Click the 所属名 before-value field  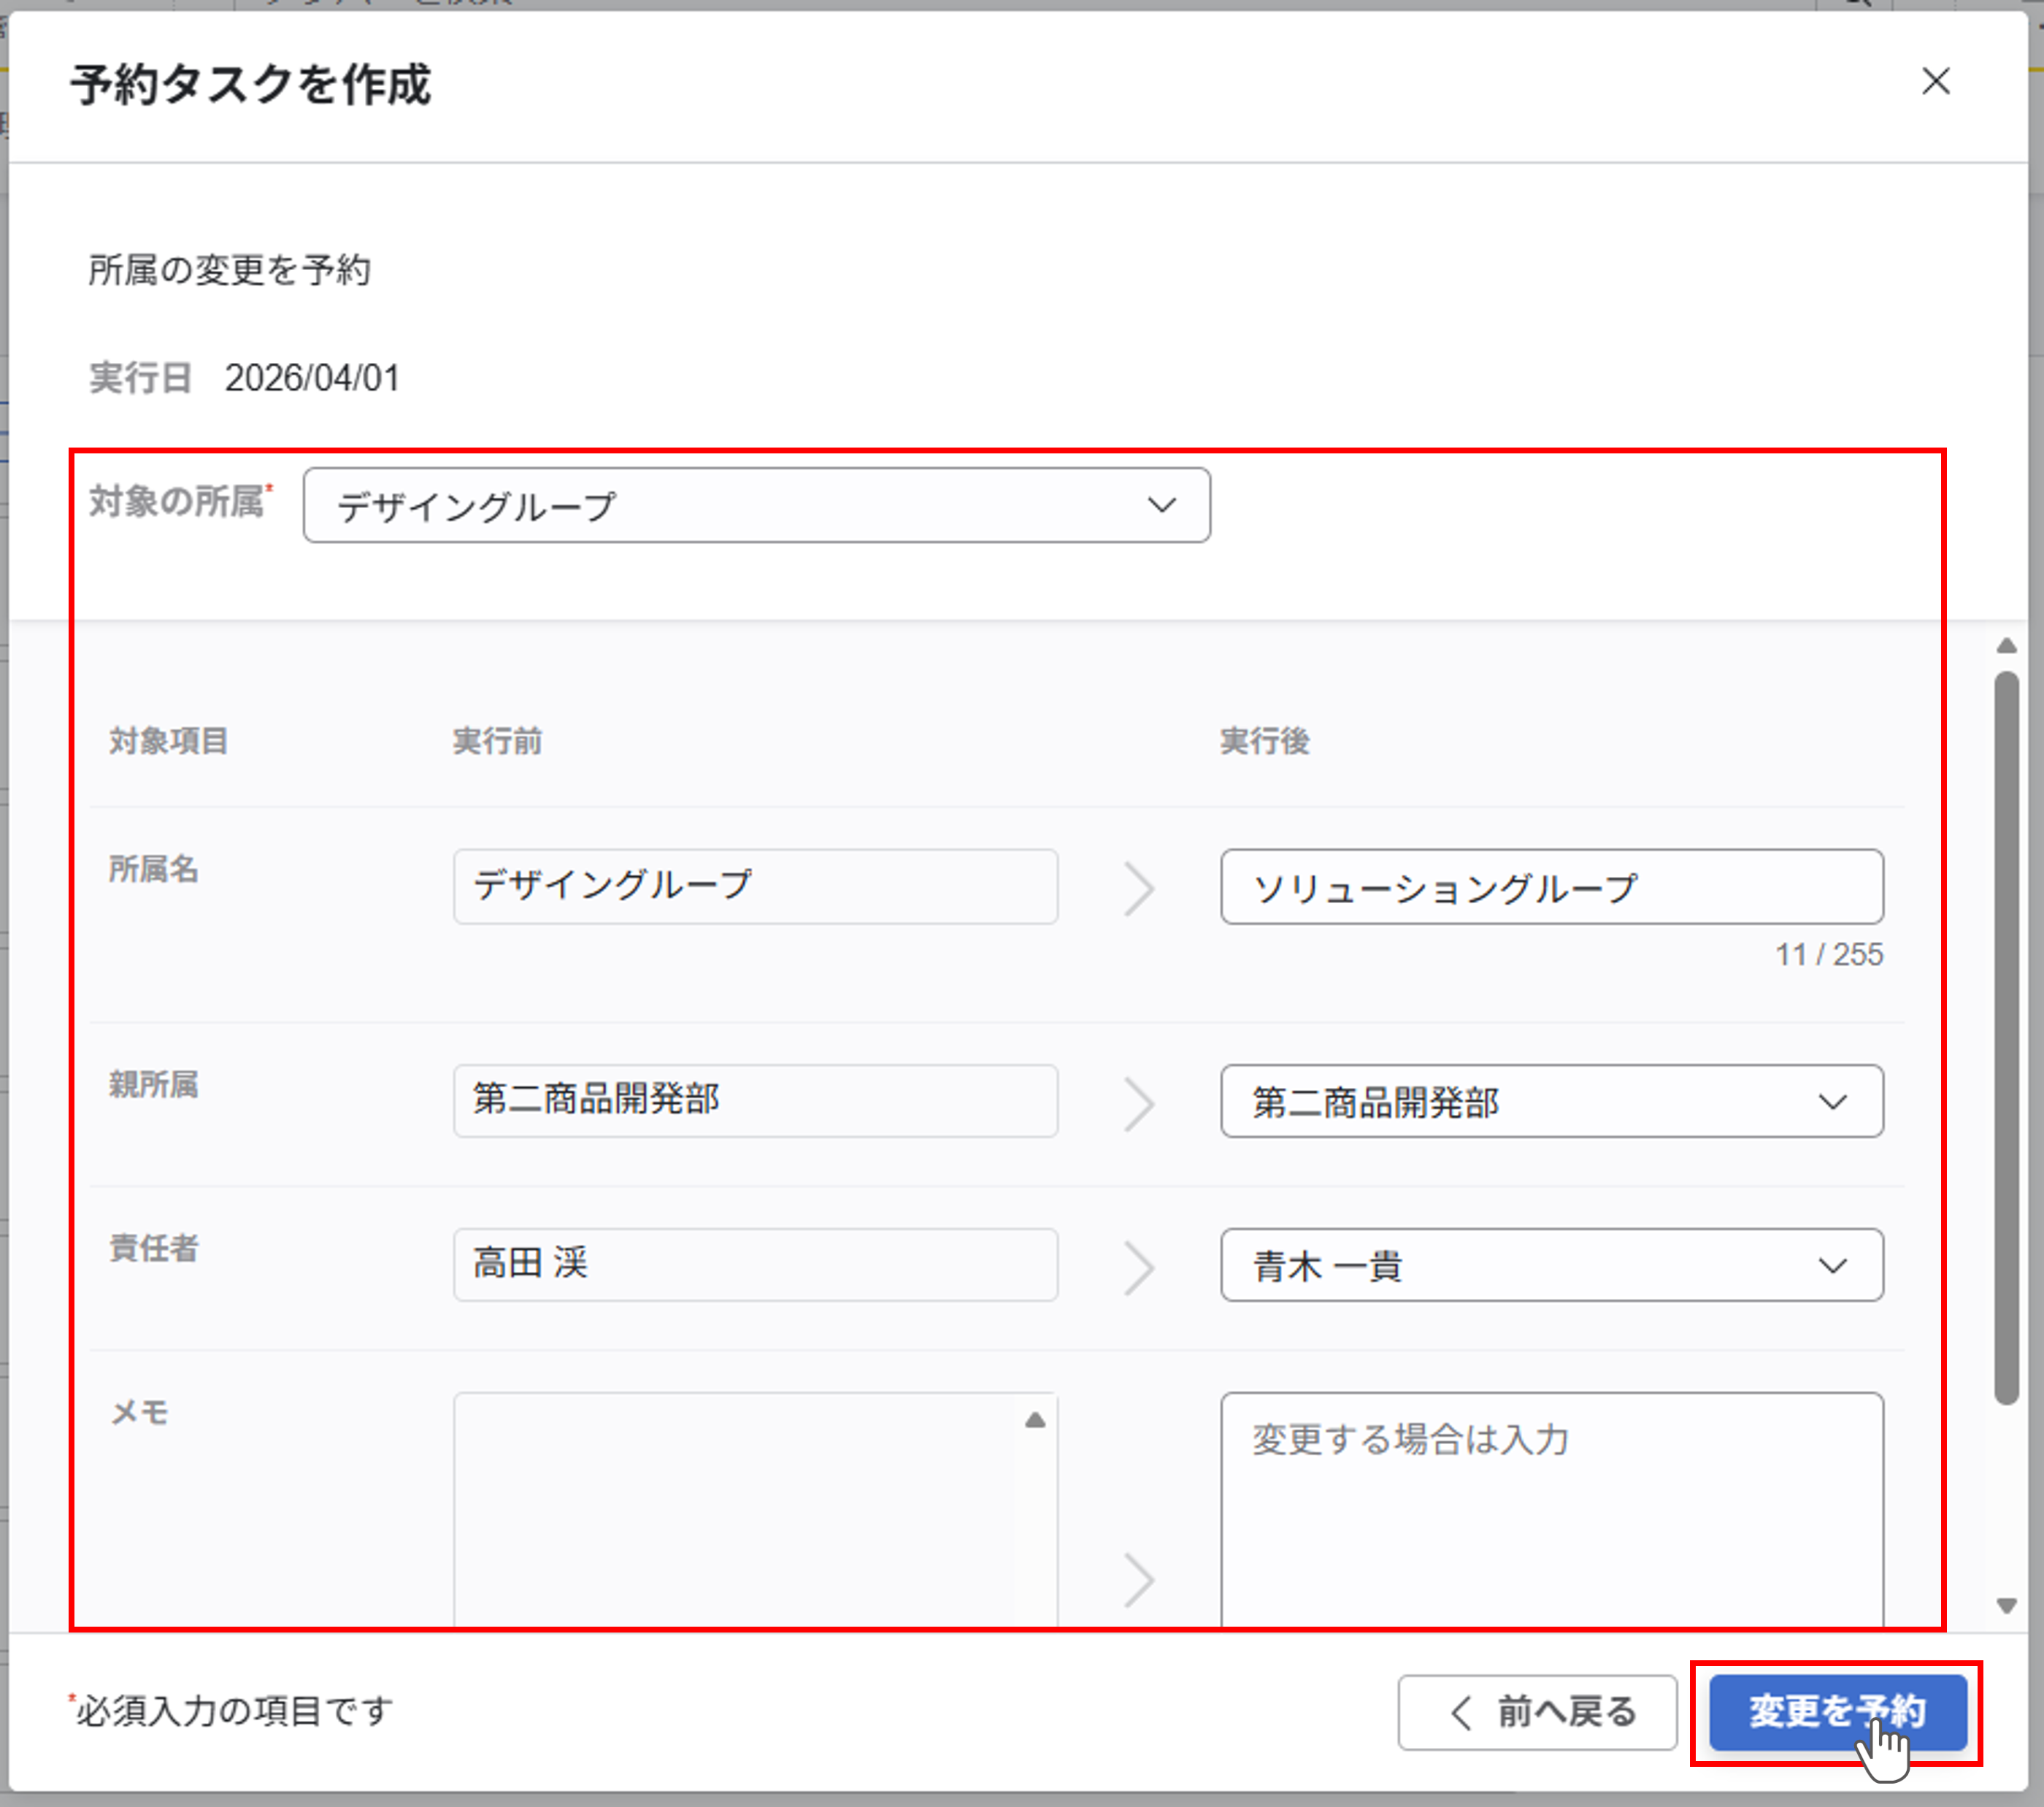click(755, 886)
